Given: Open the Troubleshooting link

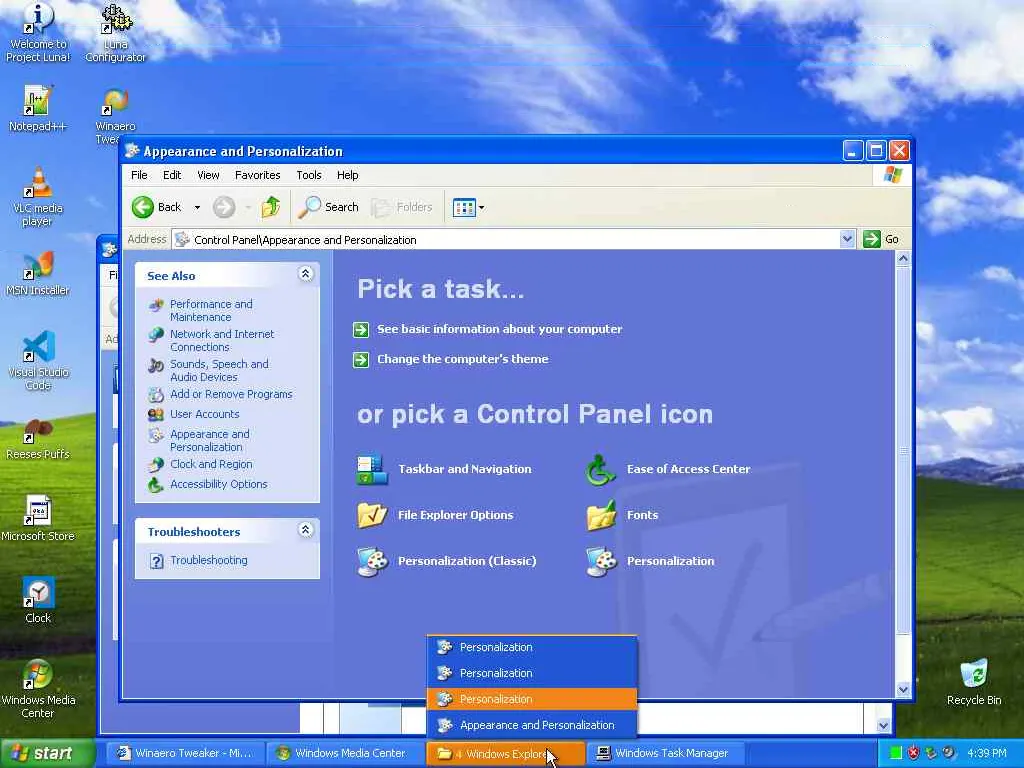Looking at the screenshot, I should pos(209,560).
